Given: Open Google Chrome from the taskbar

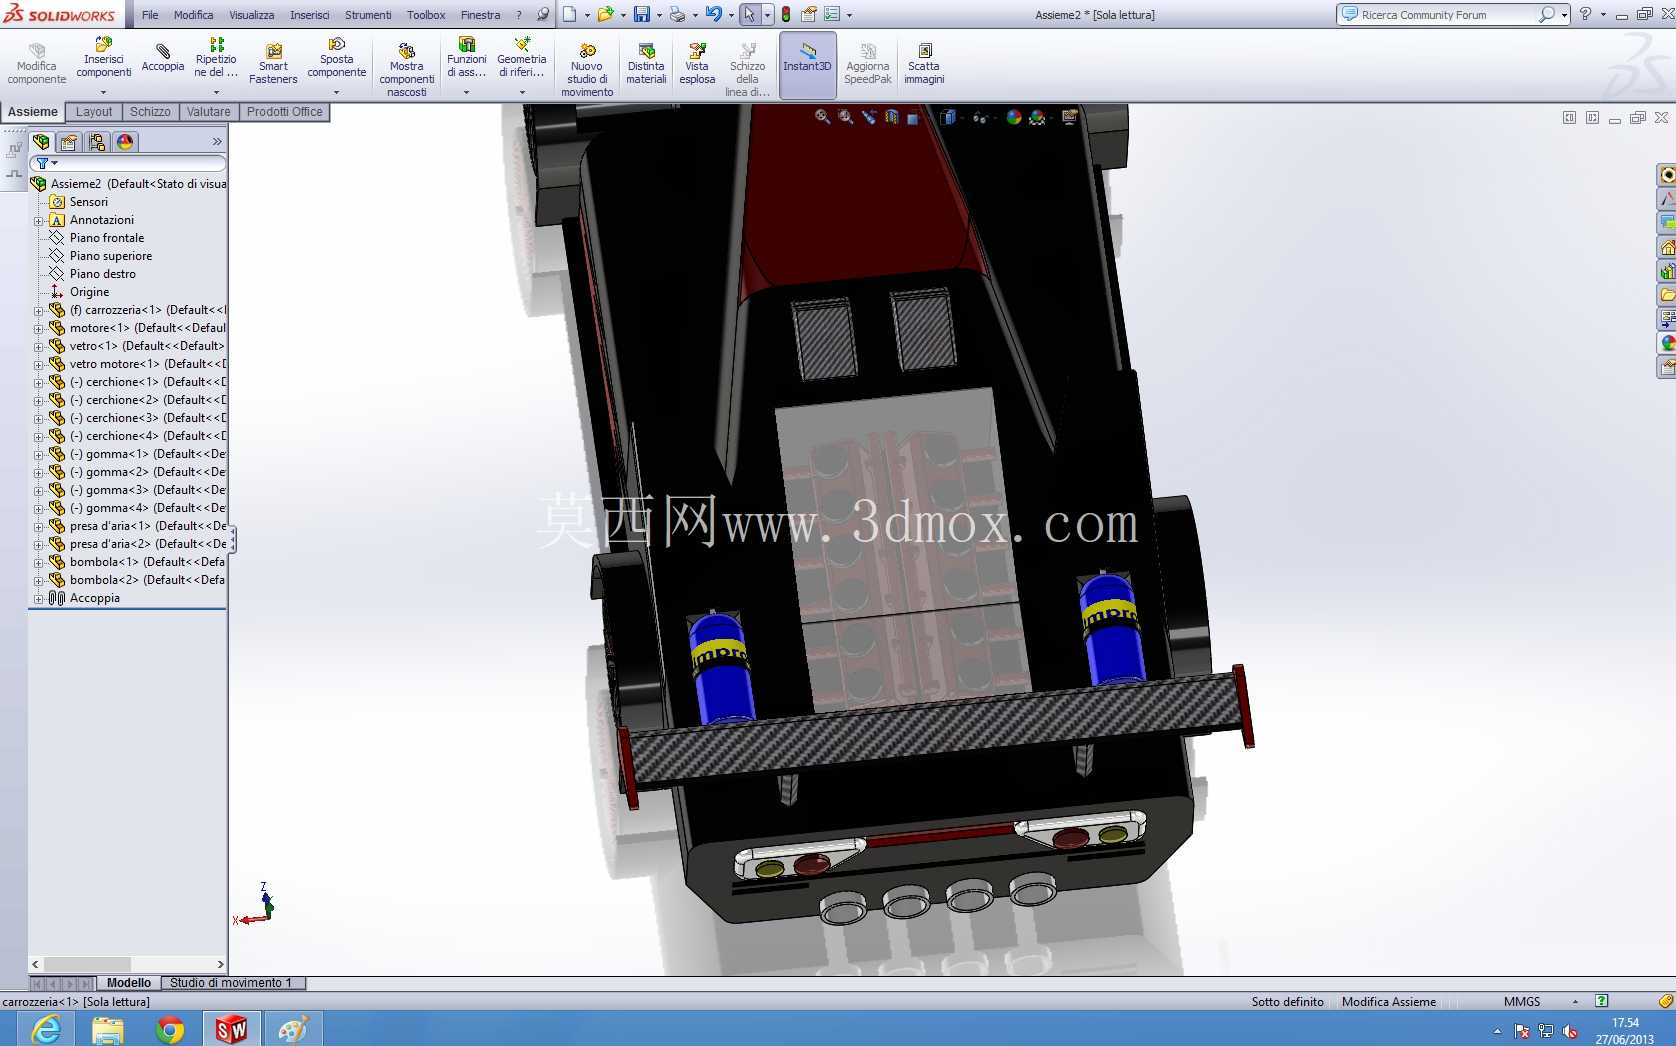Looking at the screenshot, I should (x=170, y=1029).
